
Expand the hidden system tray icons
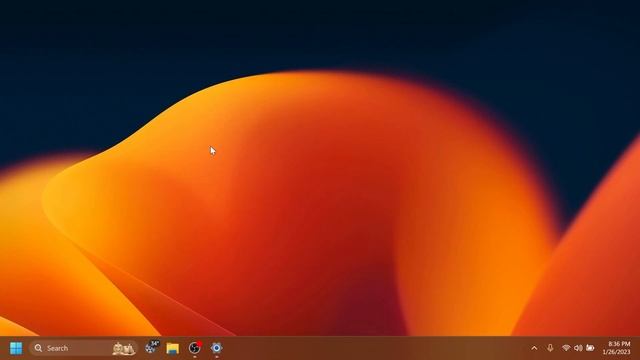coord(534,348)
